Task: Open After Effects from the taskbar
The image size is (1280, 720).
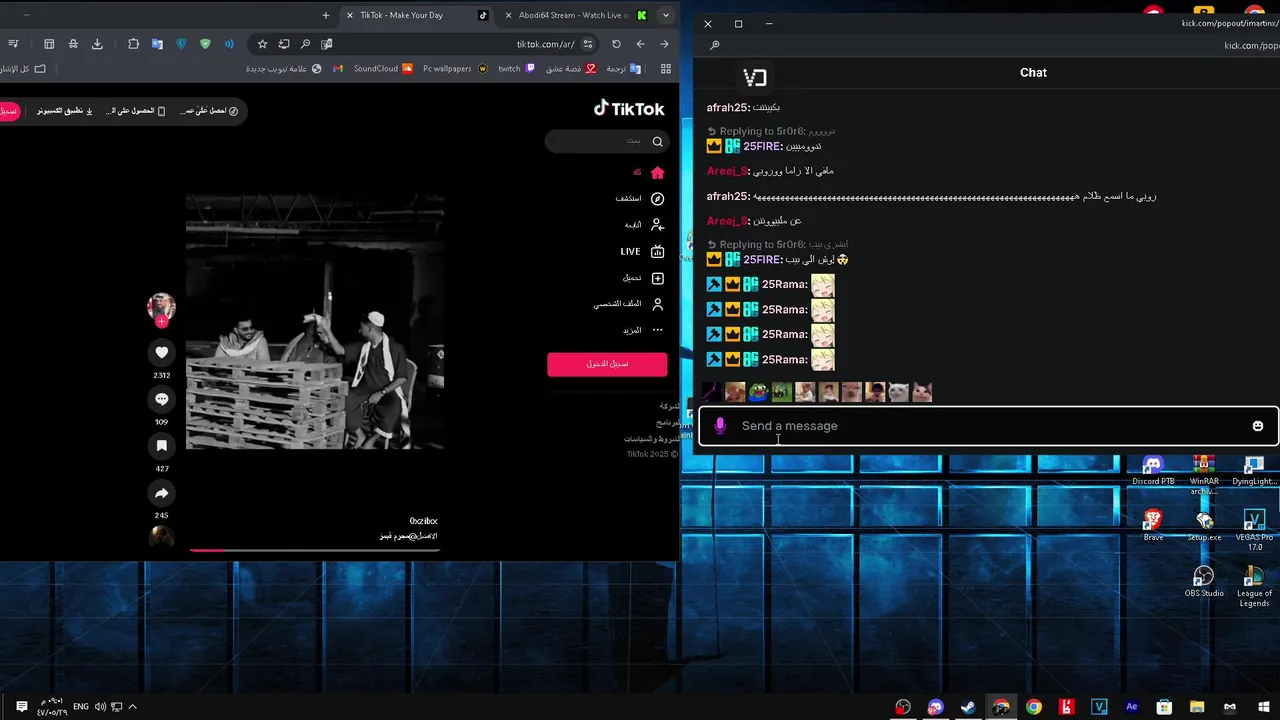Action: (1132, 707)
